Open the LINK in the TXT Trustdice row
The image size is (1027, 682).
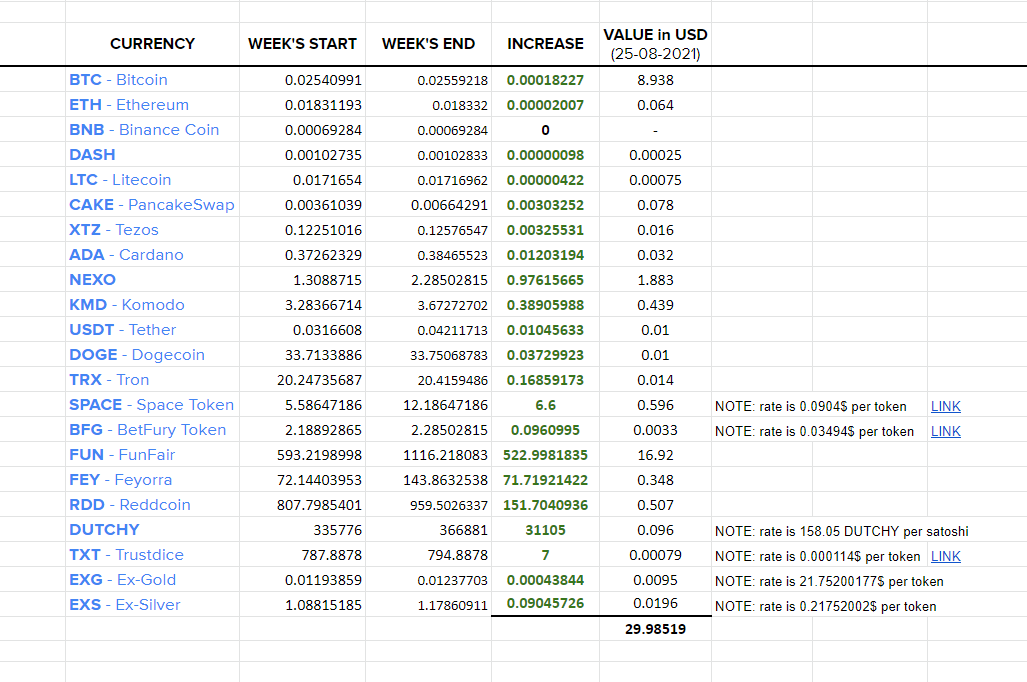(946, 556)
